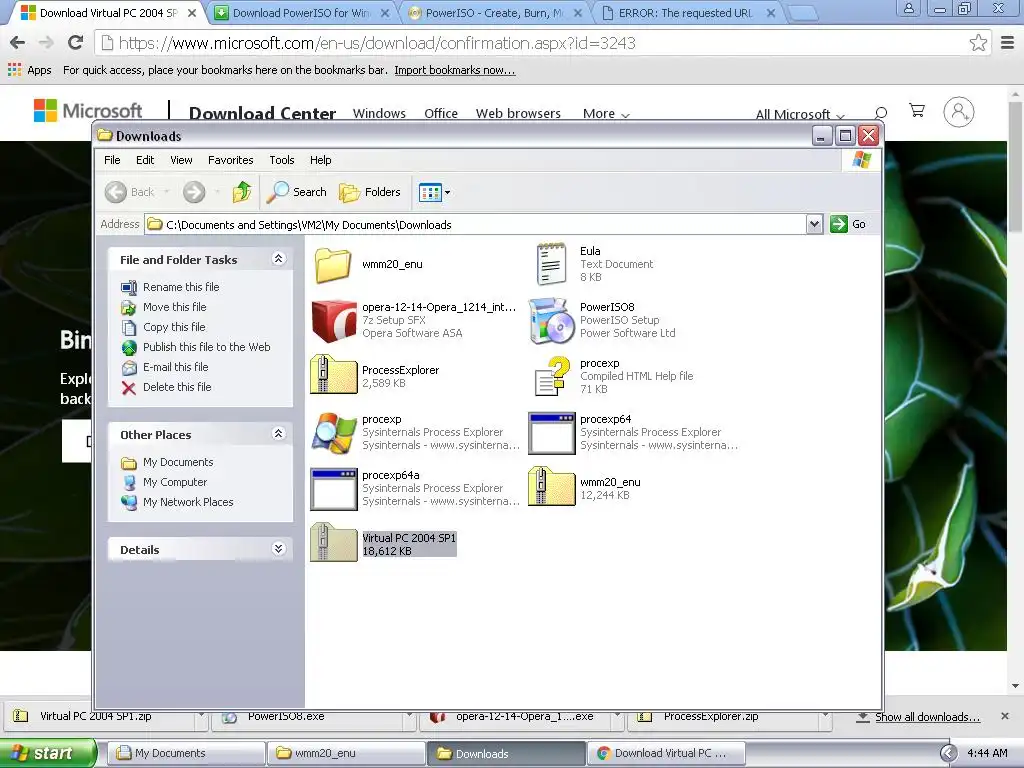Select the Opera setup installer icon
Image resolution: width=1024 pixels, height=768 pixels.
pyautogui.click(x=334, y=321)
